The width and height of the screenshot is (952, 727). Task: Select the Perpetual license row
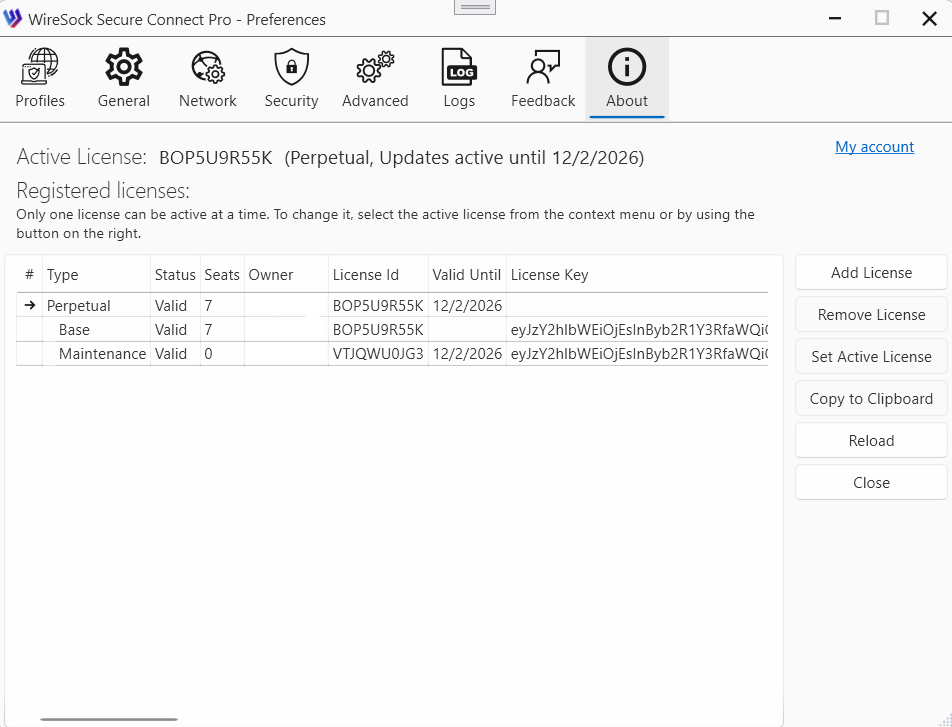click(79, 306)
